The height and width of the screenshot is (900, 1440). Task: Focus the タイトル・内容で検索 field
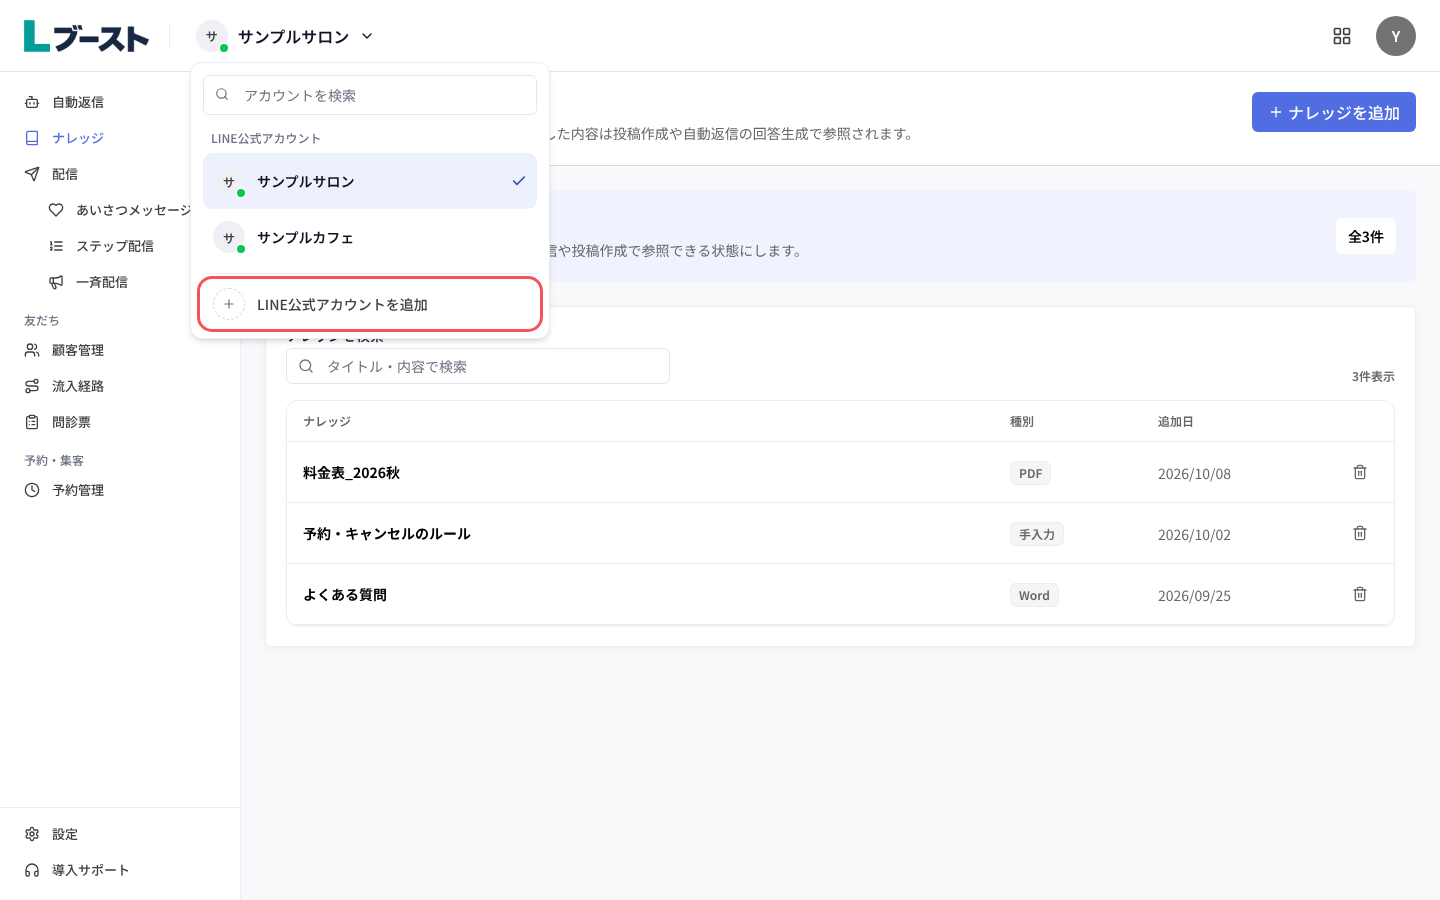pyautogui.click(x=478, y=366)
